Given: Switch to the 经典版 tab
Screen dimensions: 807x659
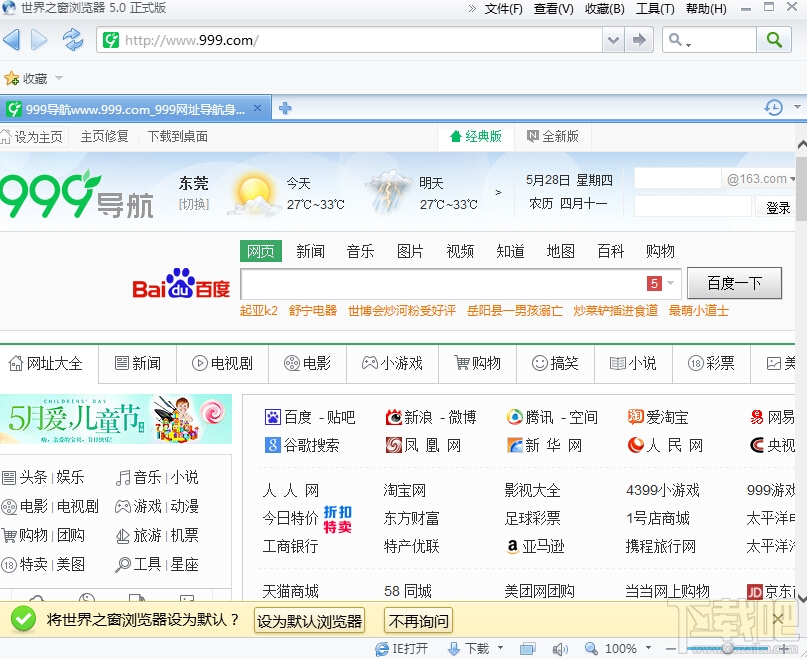Looking at the screenshot, I should (x=476, y=136).
